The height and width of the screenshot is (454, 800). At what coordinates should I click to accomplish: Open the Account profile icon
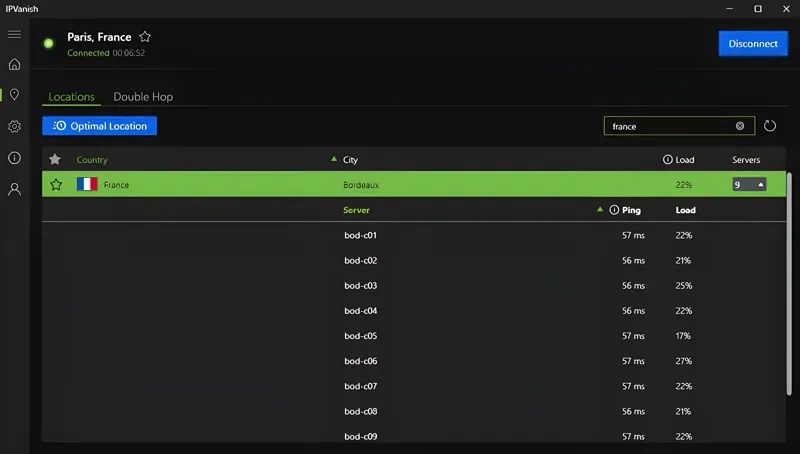click(x=14, y=189)
